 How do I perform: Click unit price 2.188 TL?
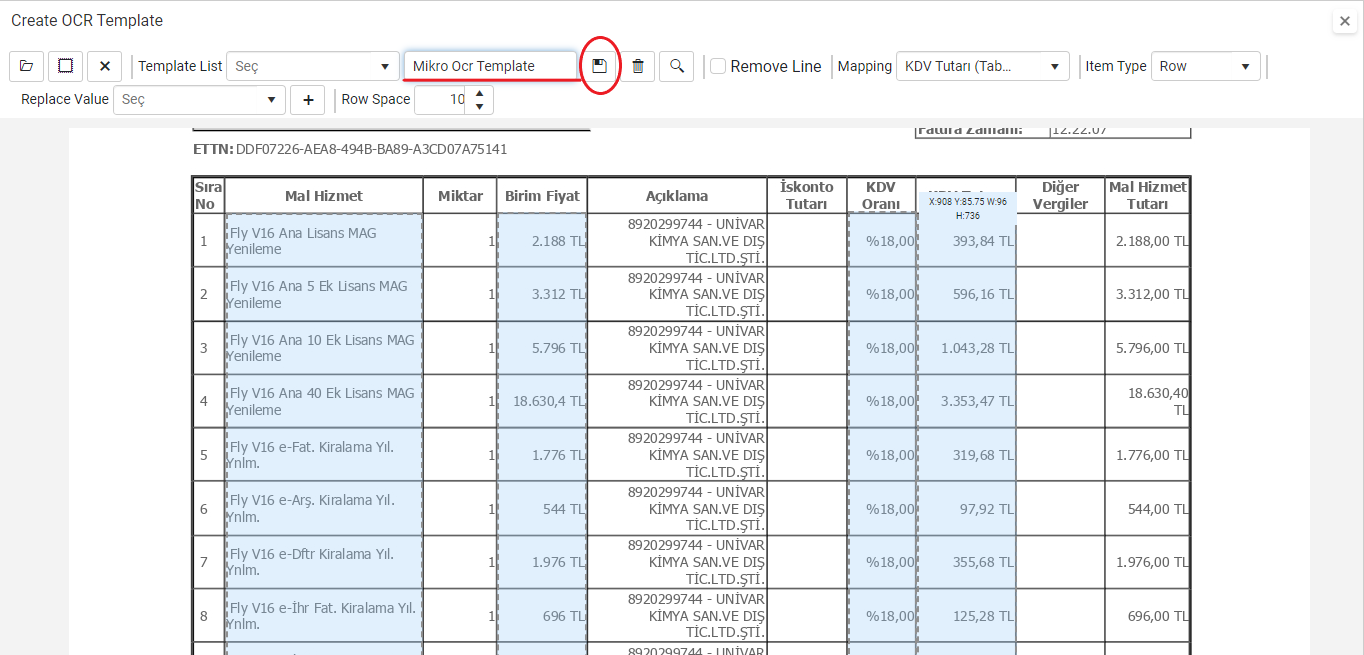(558, 241)
